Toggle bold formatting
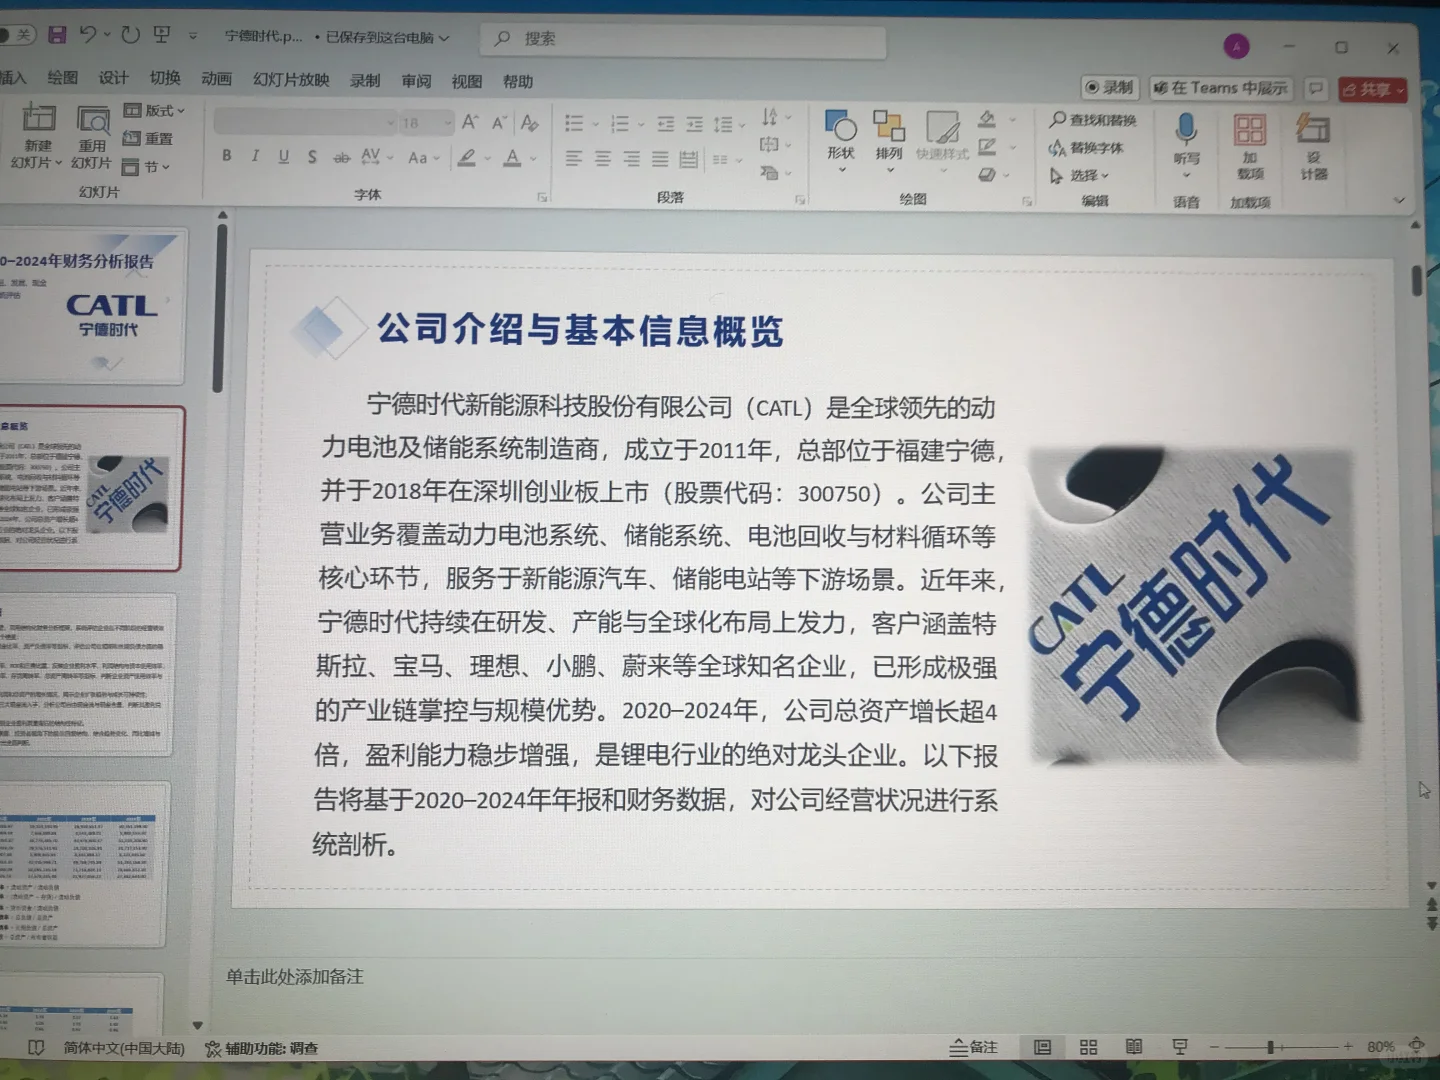Screen dimensions: 1440x1080 [227, 156]
